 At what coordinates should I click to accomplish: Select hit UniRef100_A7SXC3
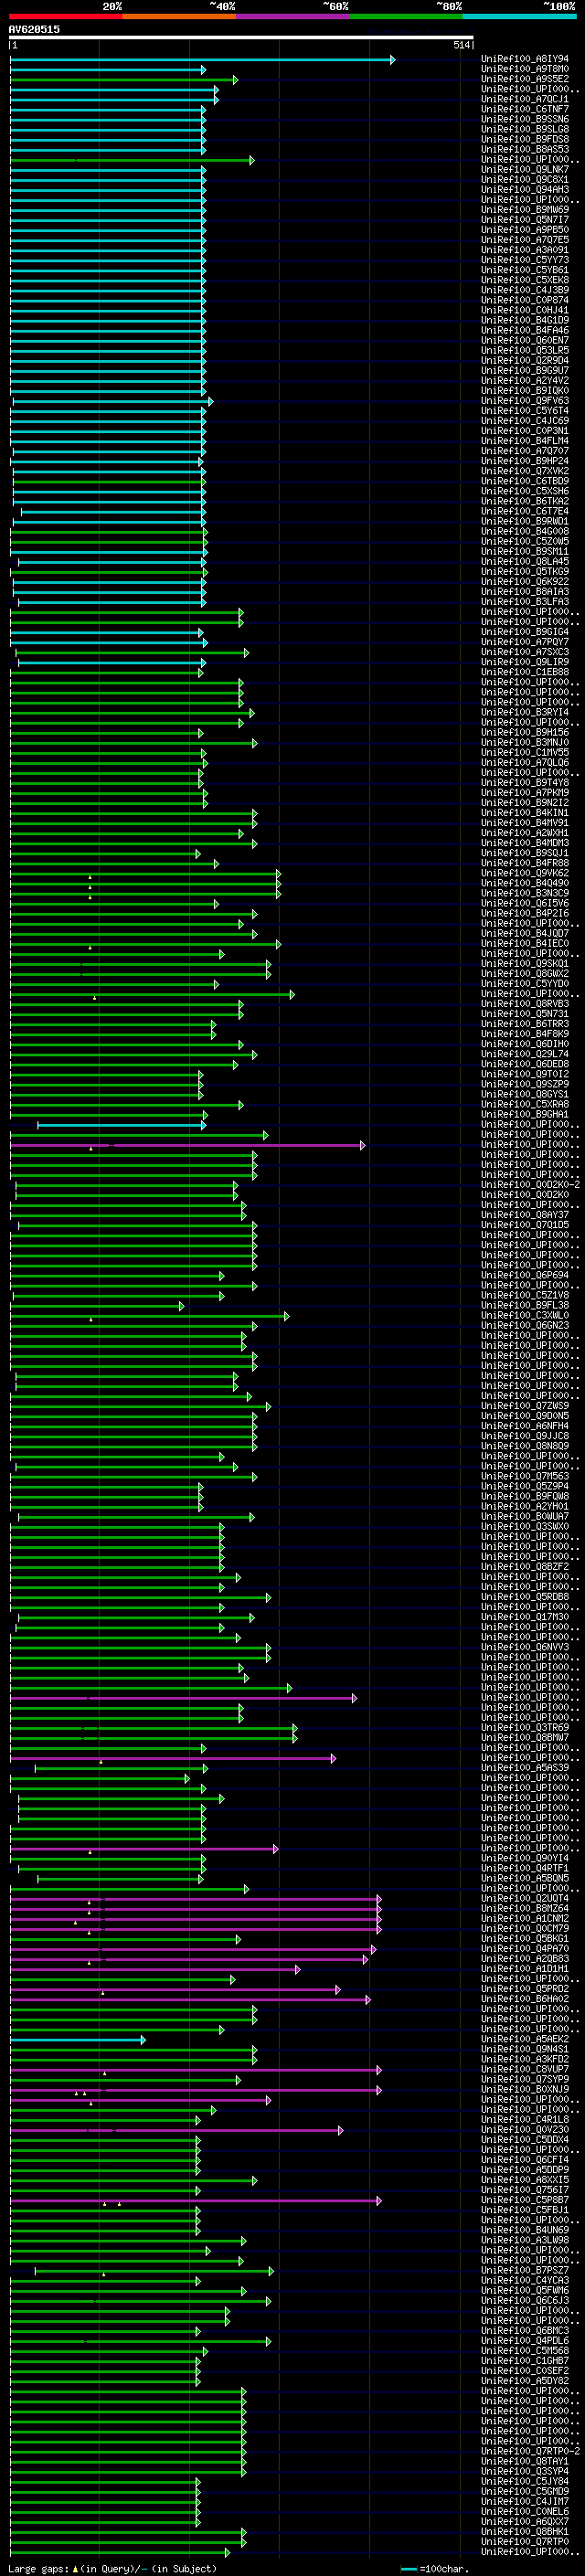[x=524, y=652]
